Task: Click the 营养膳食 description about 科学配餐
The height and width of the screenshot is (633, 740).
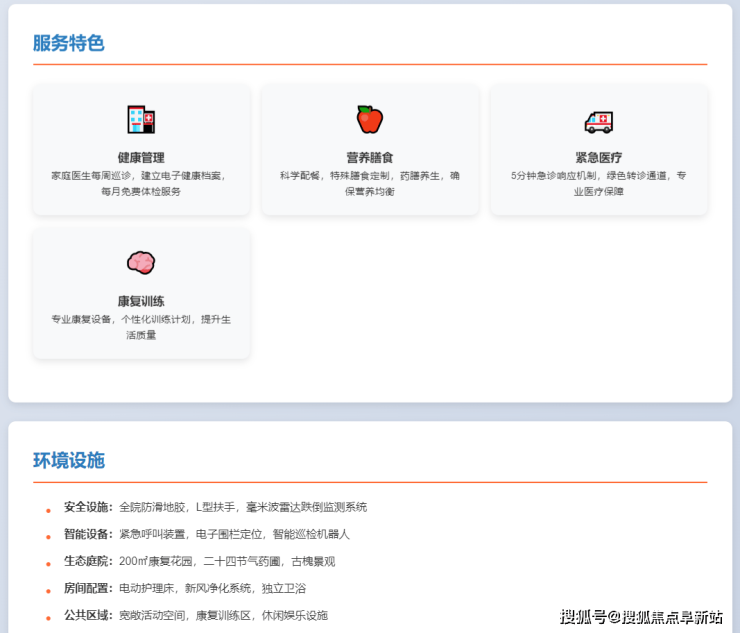Action: coord(370,183)
